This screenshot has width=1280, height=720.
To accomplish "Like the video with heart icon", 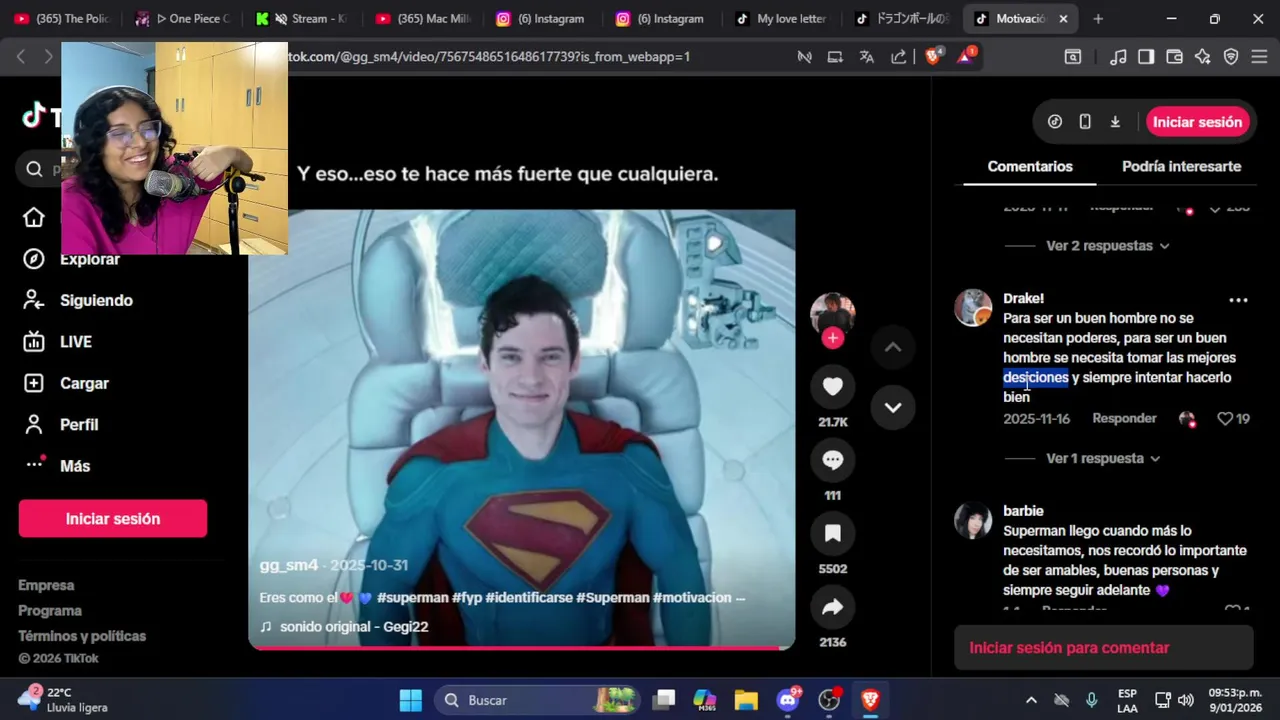I will click(x=833, y=387).
